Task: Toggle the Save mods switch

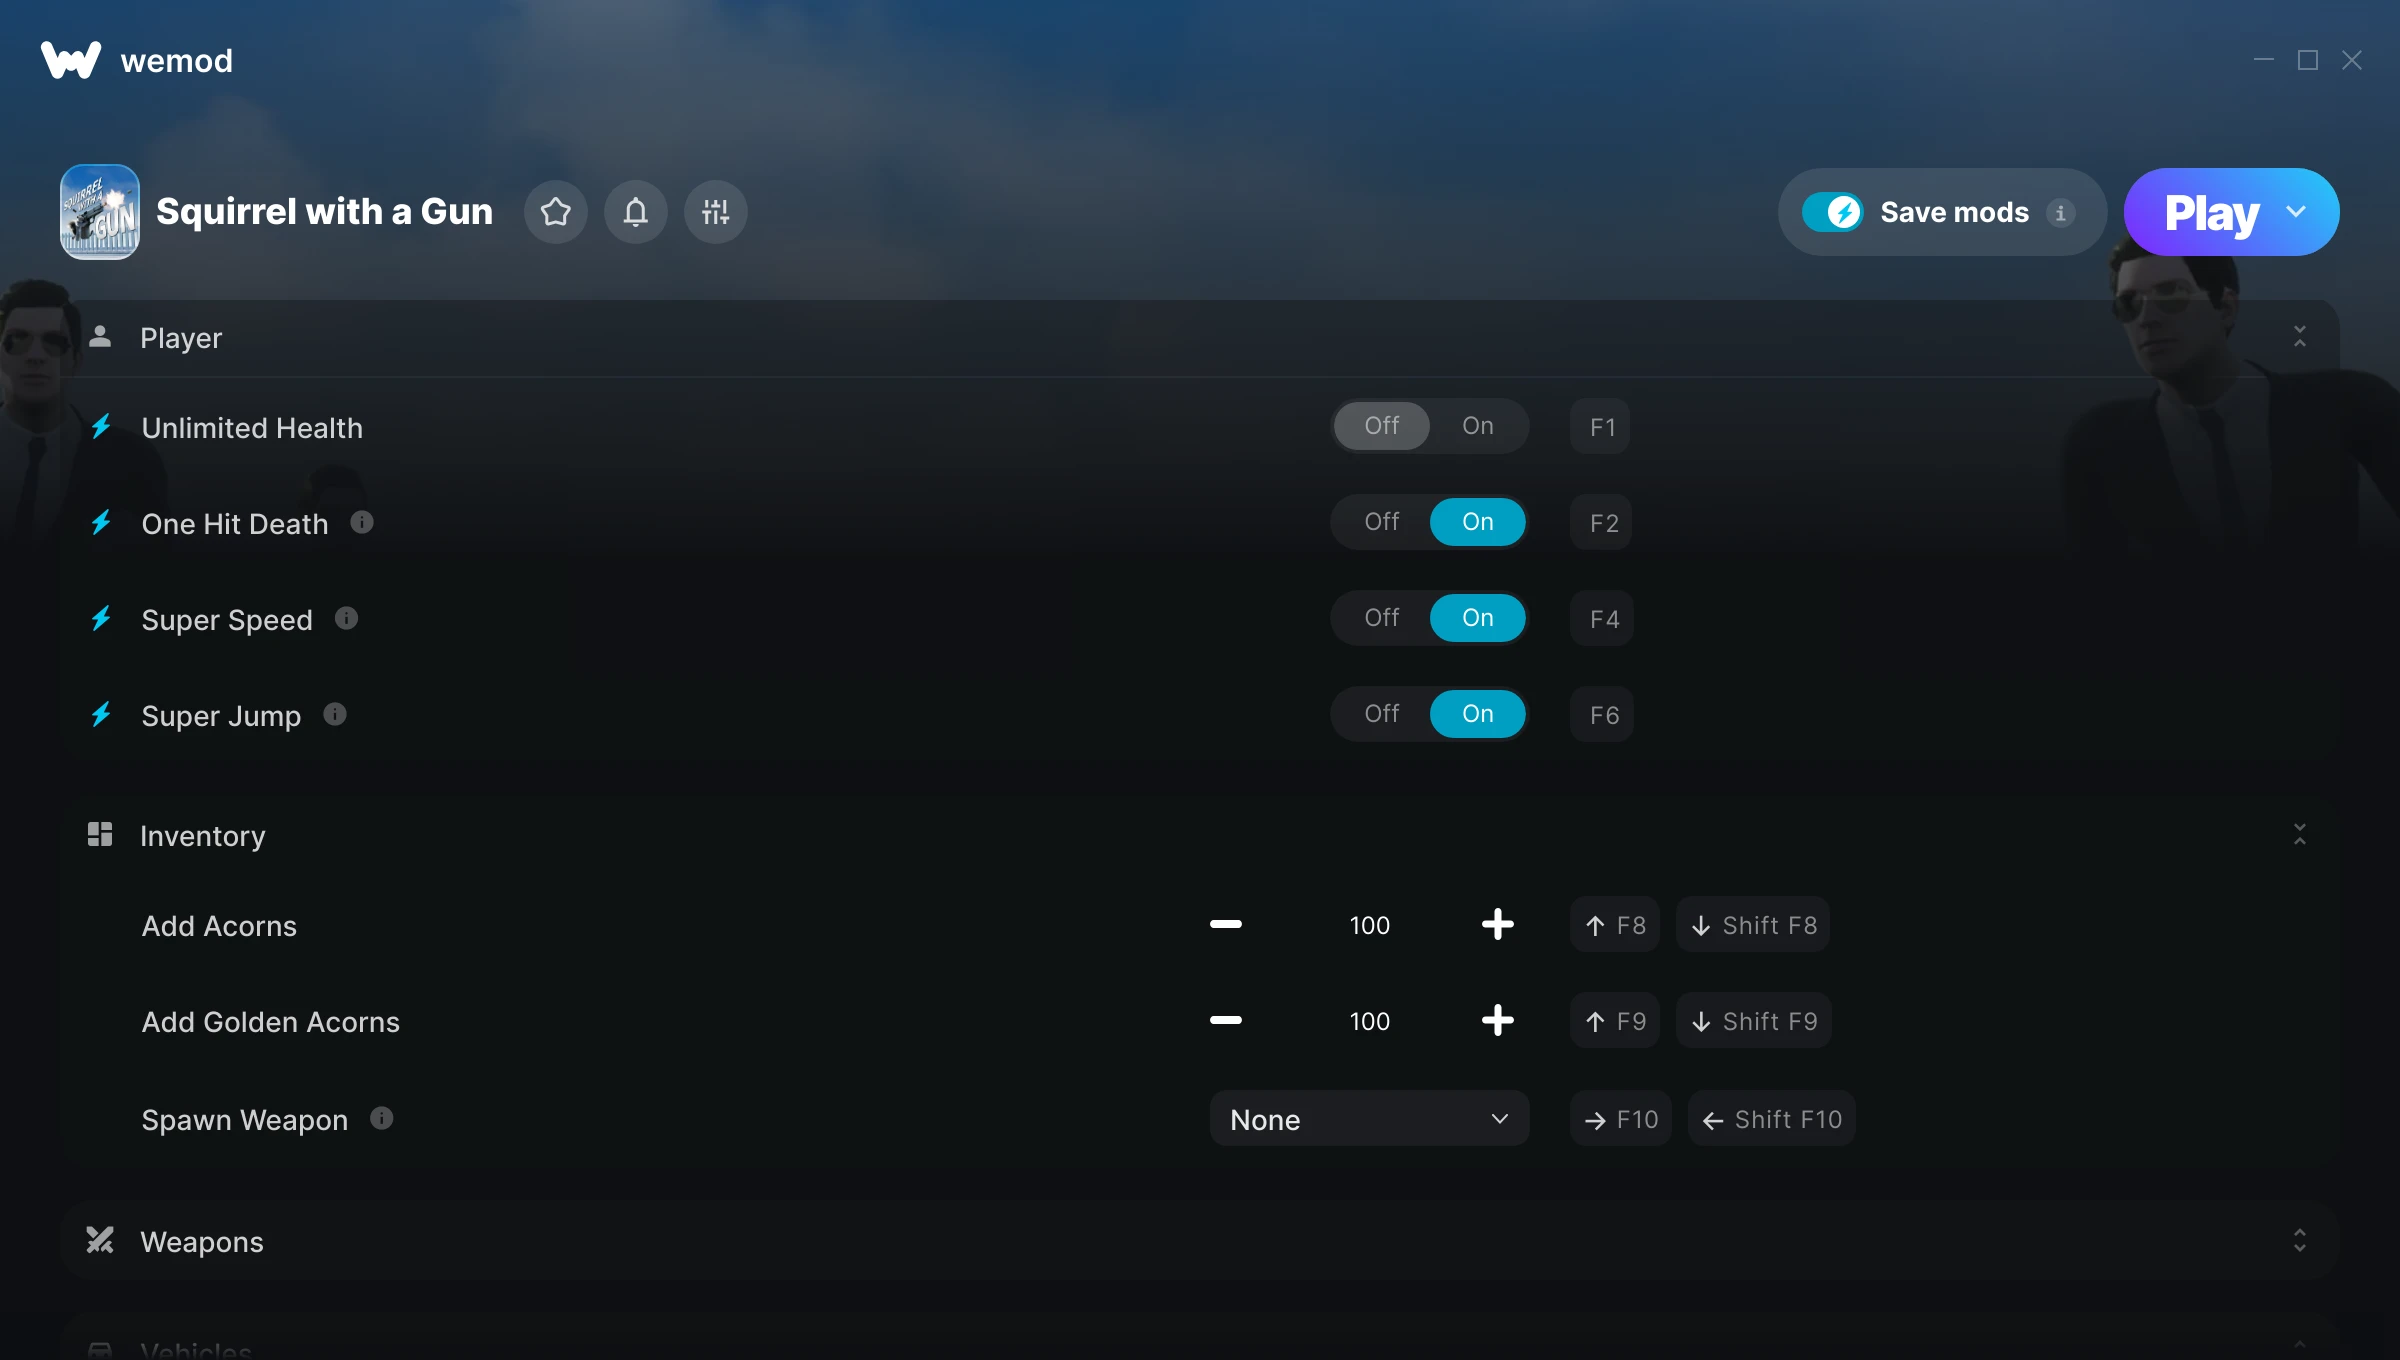Action: coord(1832,212)
